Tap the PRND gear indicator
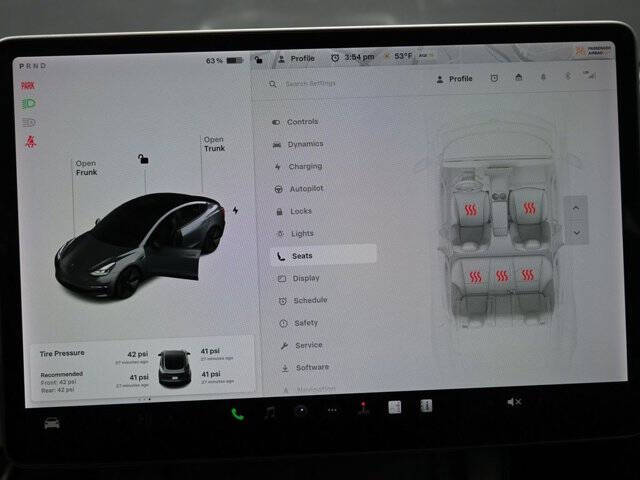This screenshot has width=640, height=480. click(x=33, y=66)
